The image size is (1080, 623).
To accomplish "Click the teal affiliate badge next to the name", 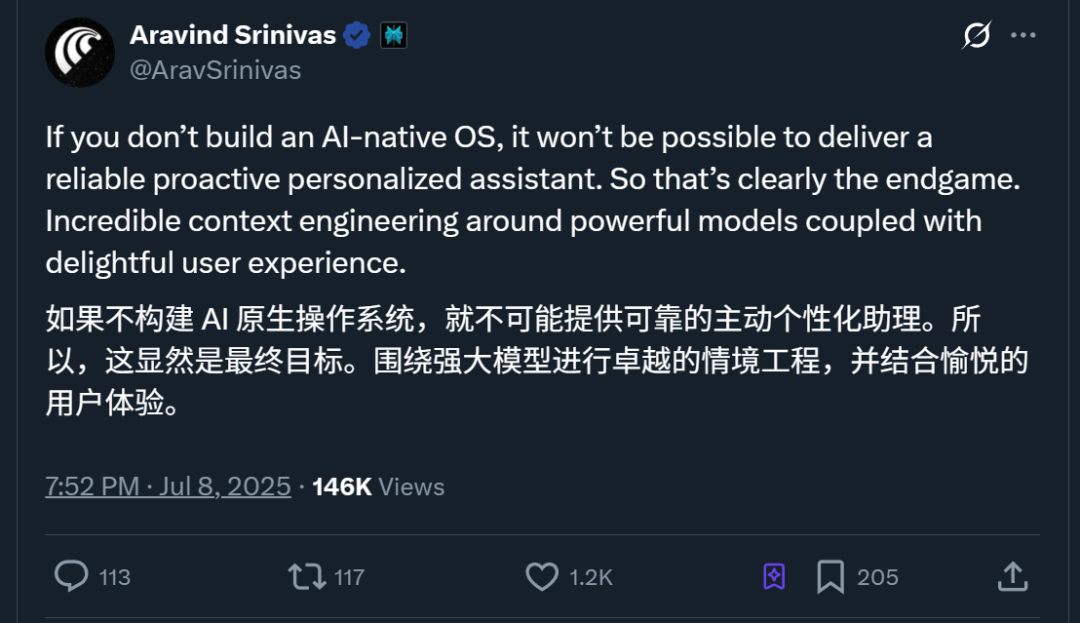I will tap(394, 35).
